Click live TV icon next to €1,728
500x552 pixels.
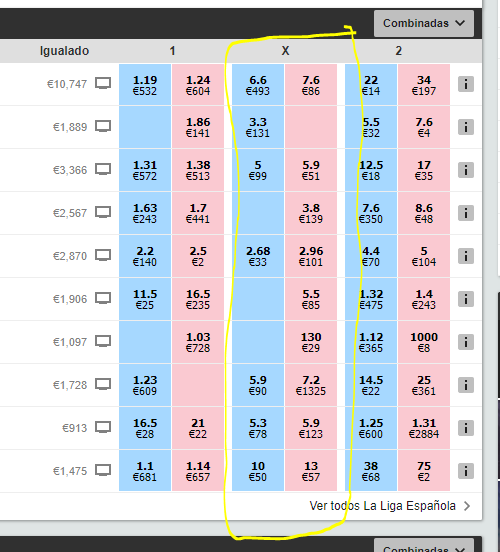pos(103,385)
